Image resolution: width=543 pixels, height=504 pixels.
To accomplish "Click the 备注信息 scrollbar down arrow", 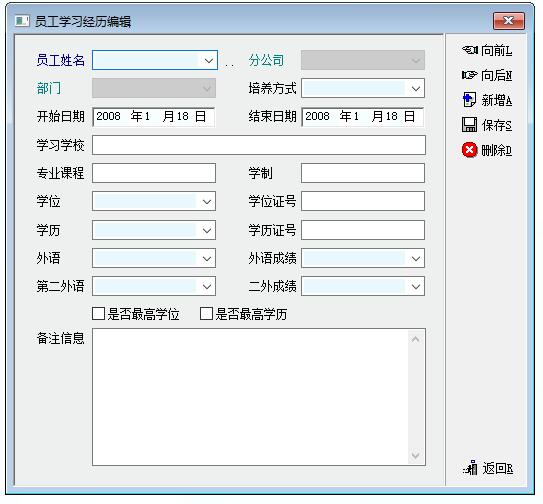I will click(416, 455).
